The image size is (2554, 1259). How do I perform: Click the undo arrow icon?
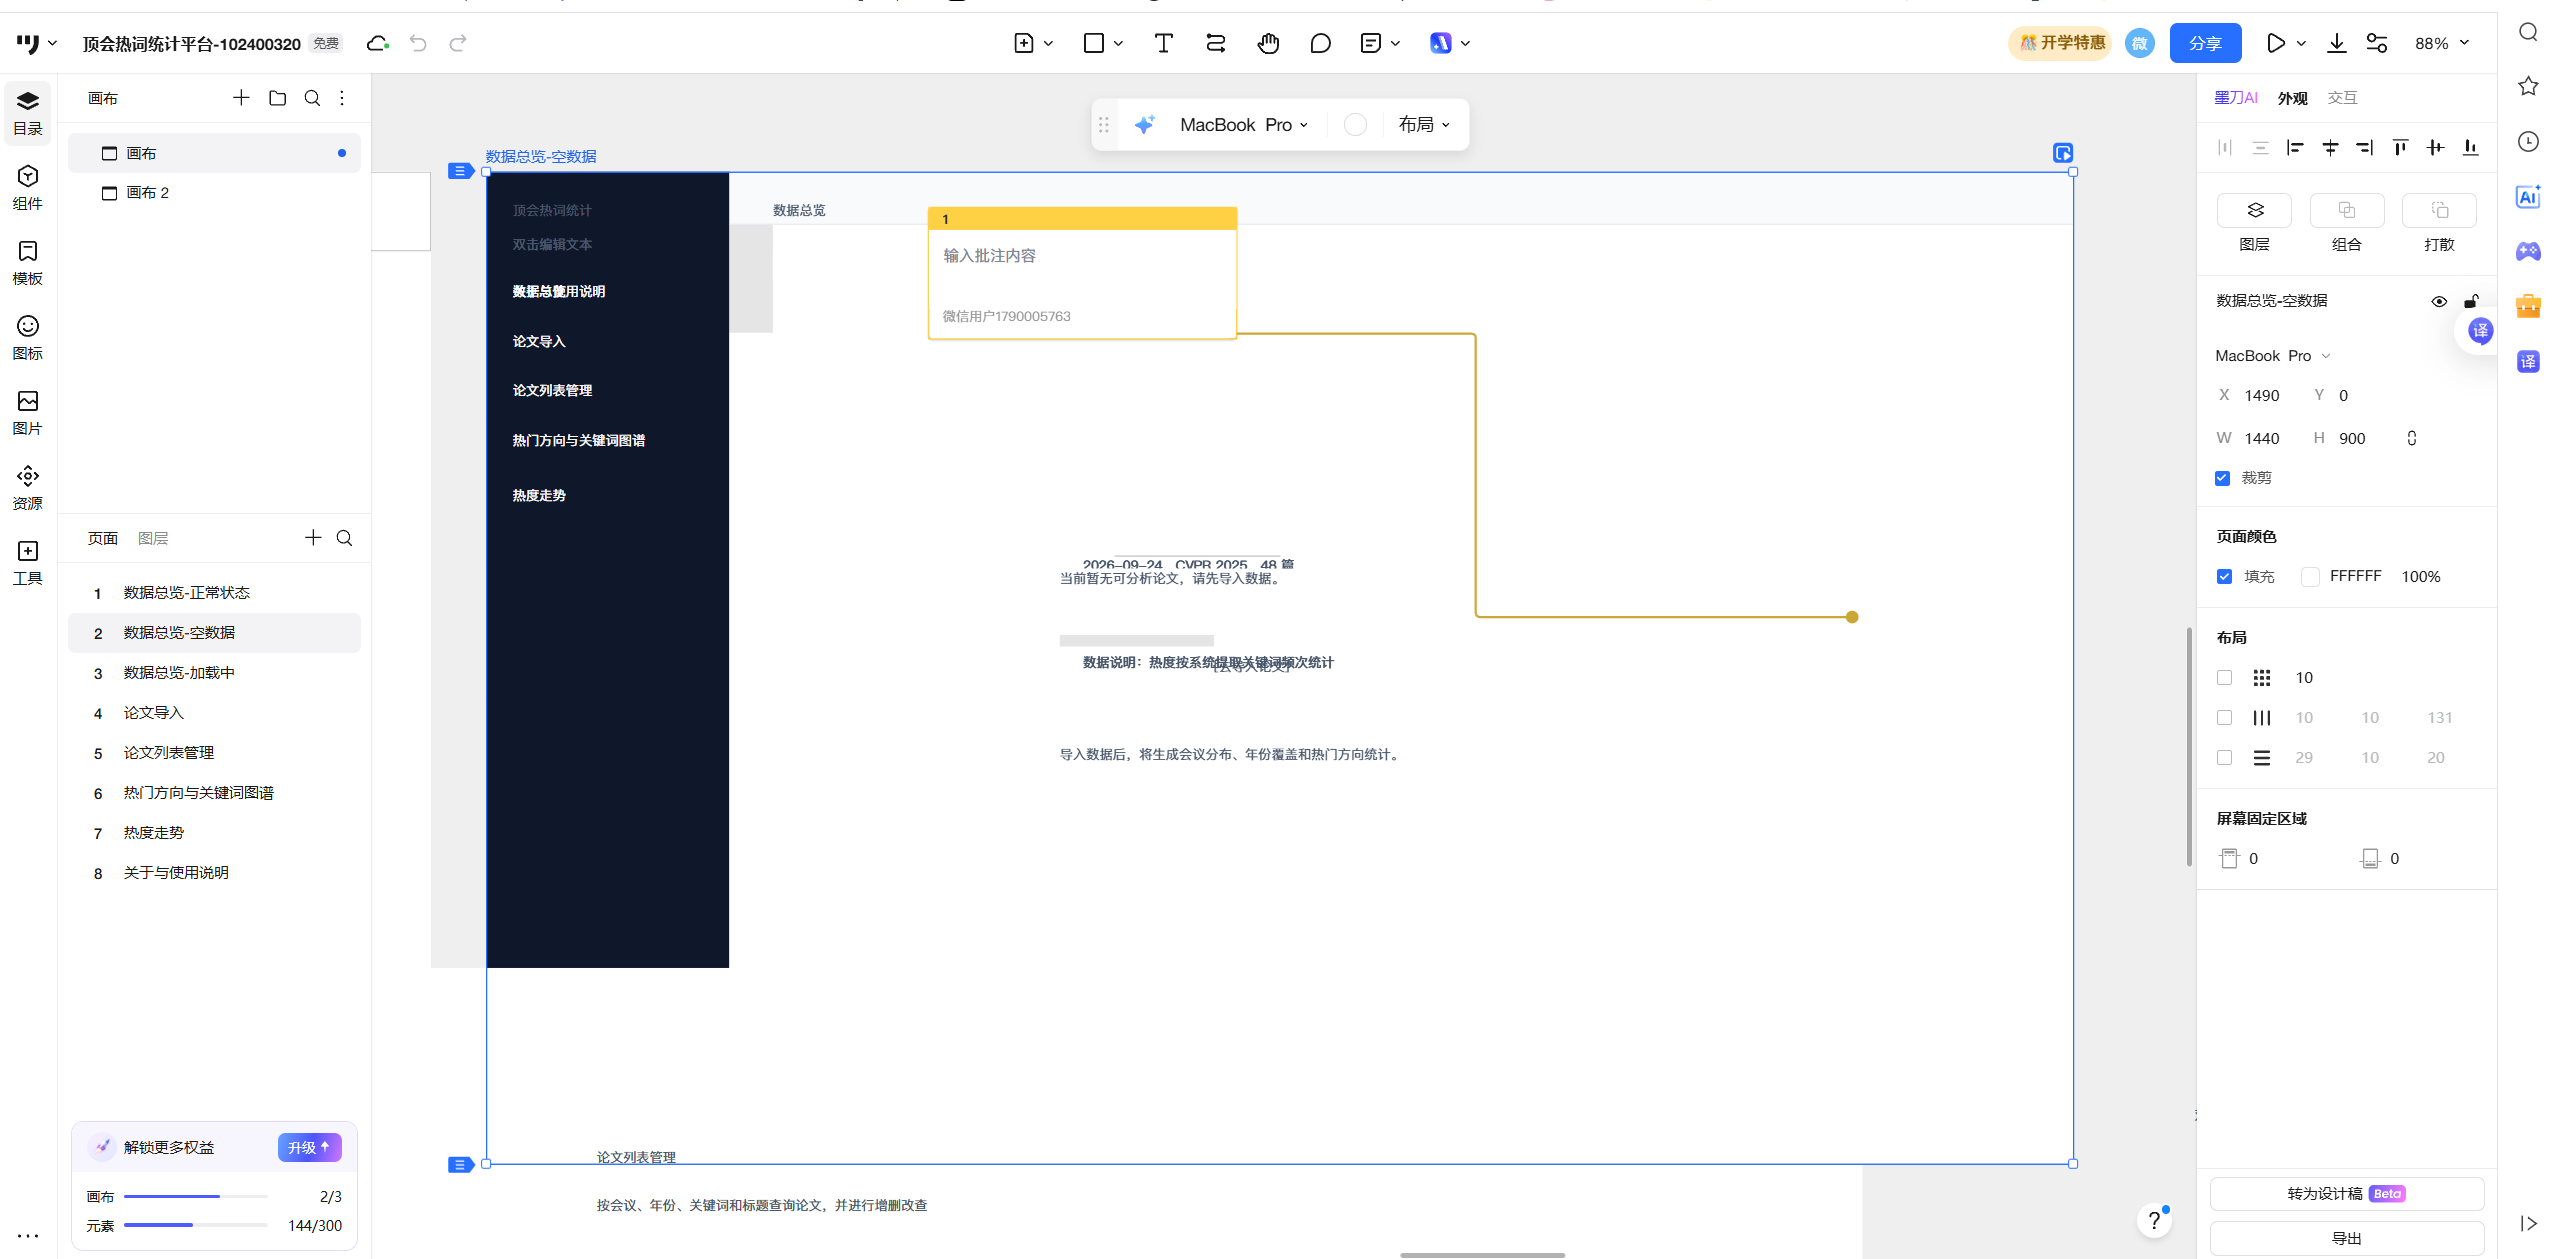click(418, 43)
